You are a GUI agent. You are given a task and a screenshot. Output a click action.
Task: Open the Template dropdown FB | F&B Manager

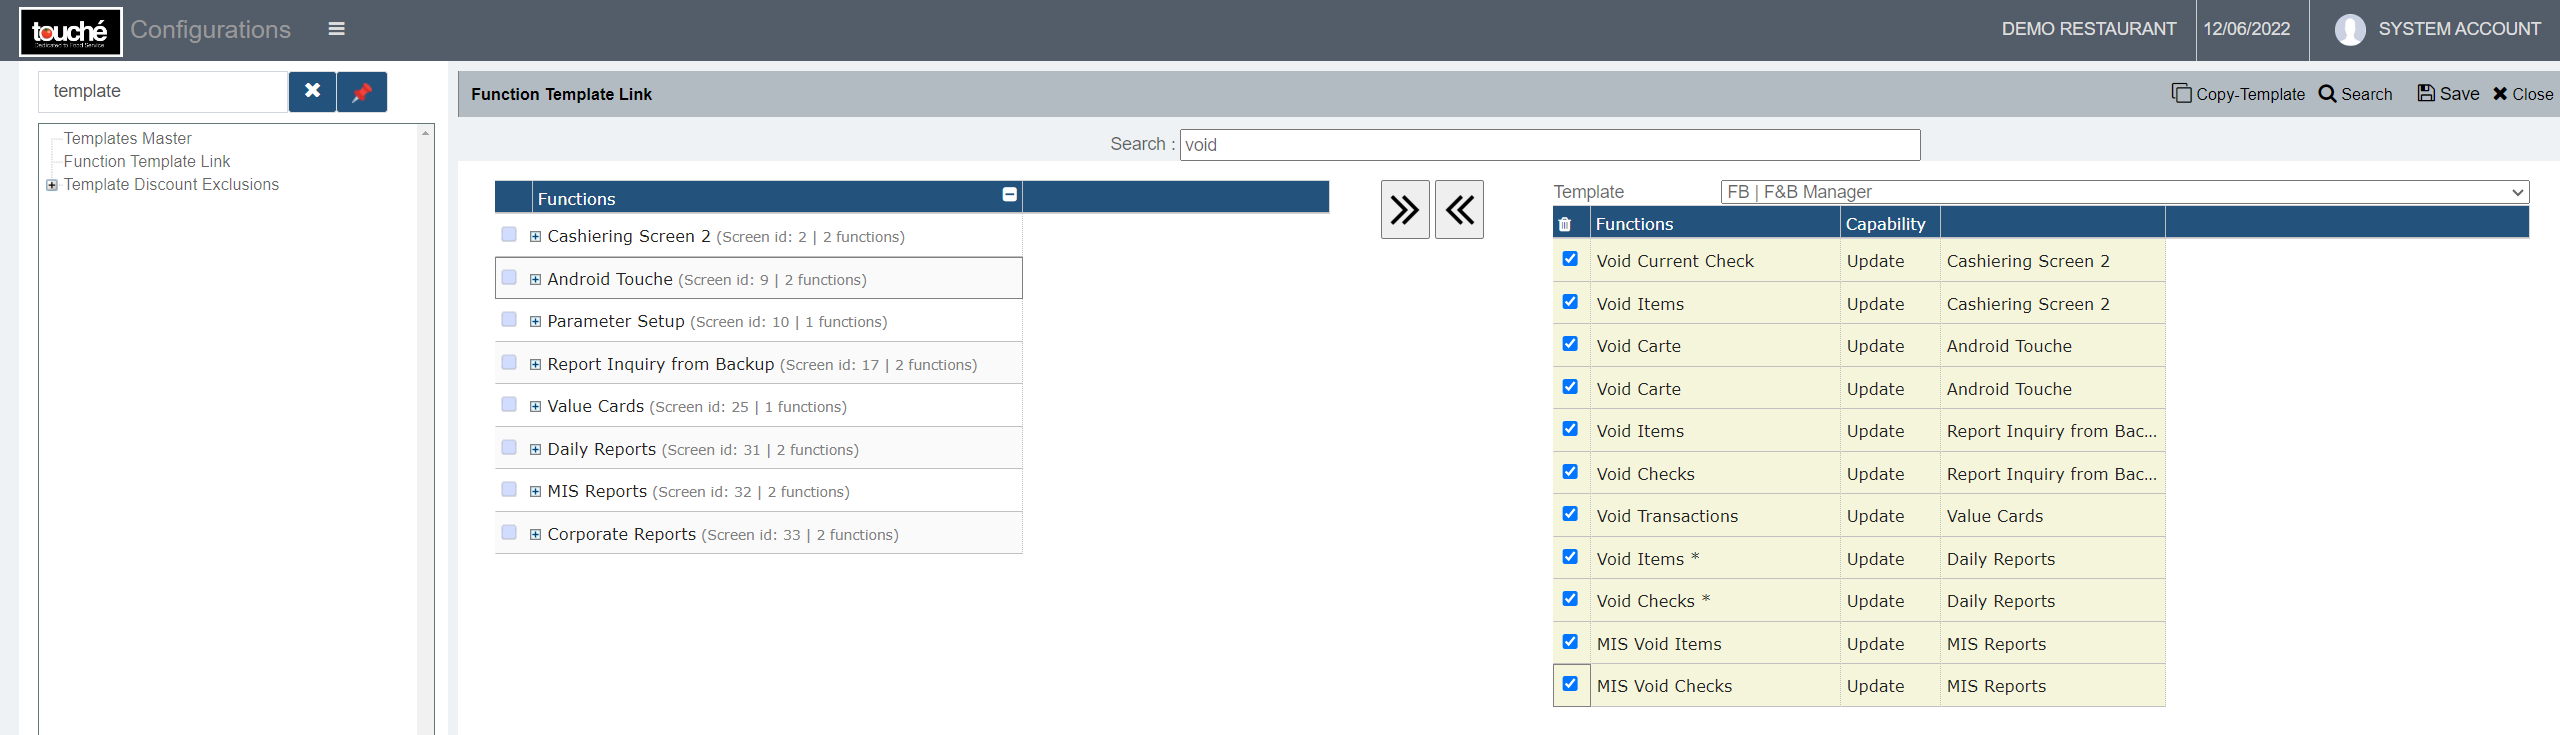2124,192
